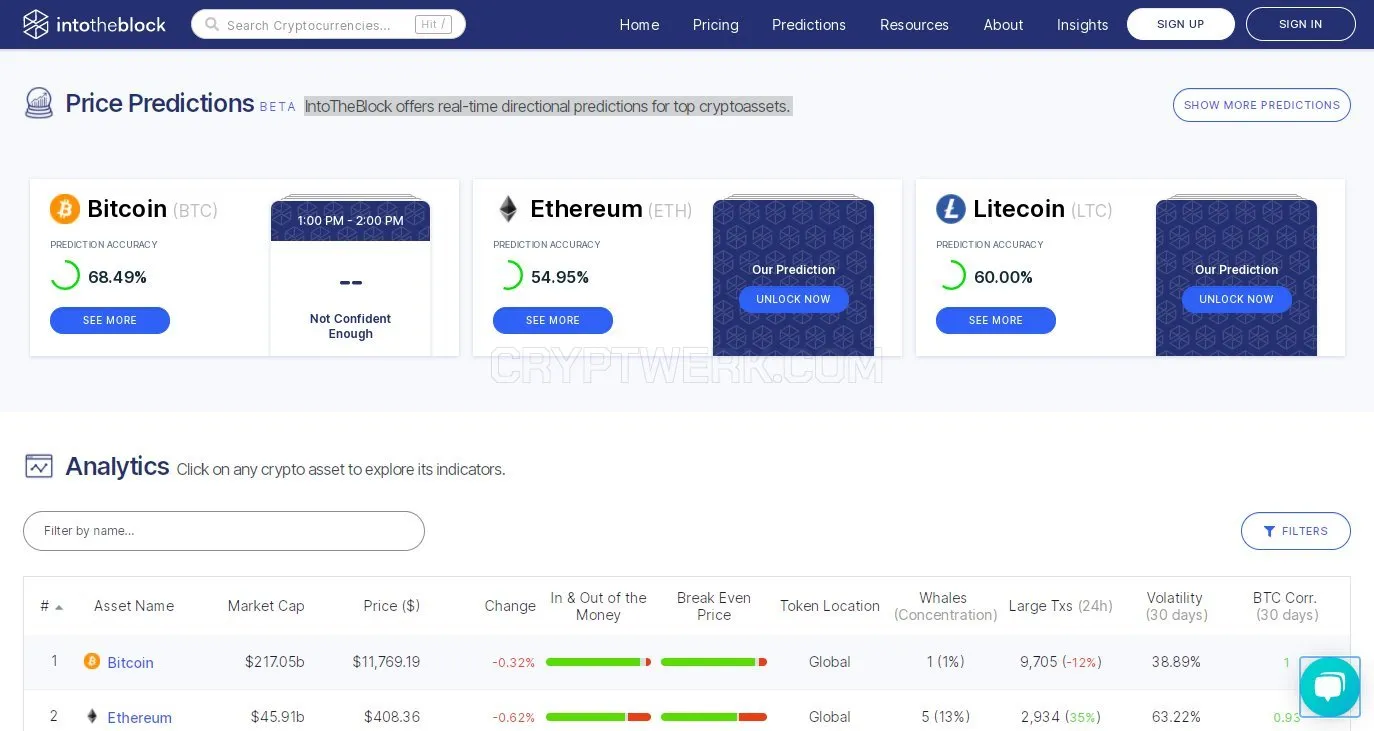Image resolution: width=1374 pixels, height=731 pixels.
Task: Click the Litecoin prediction accuracy ring
Action: point(951,275)
